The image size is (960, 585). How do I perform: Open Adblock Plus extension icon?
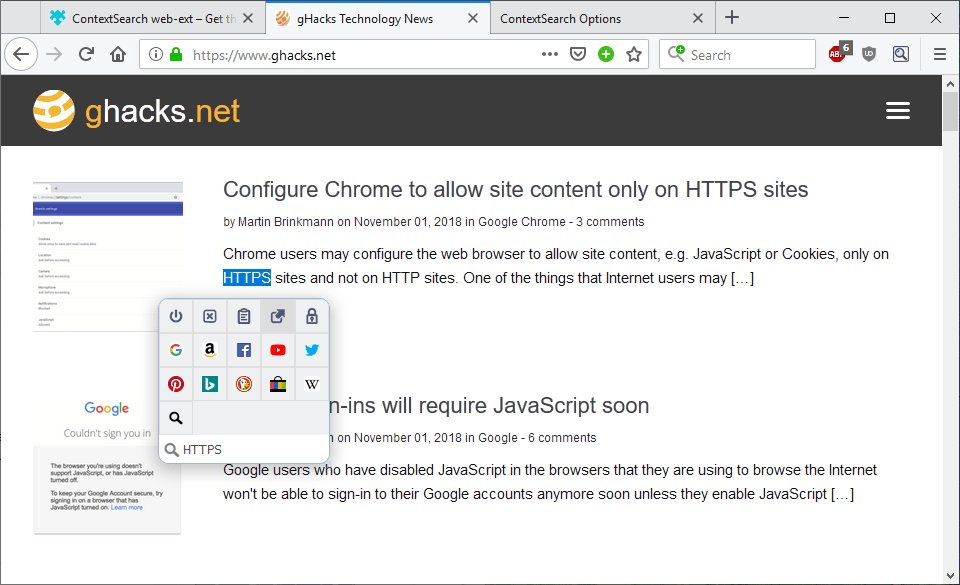(x=839, y=52)
